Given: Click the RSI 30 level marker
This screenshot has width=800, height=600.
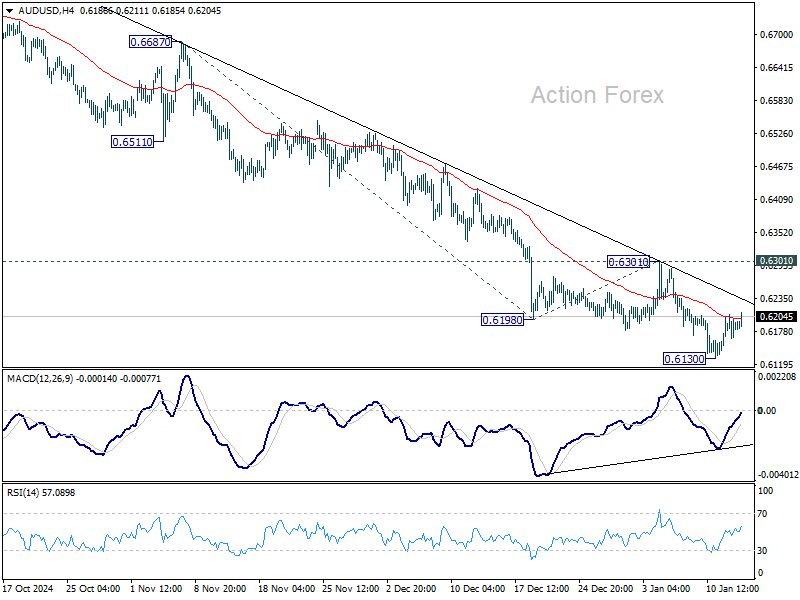Looking at the screenshot, I should tap(762, 551).
